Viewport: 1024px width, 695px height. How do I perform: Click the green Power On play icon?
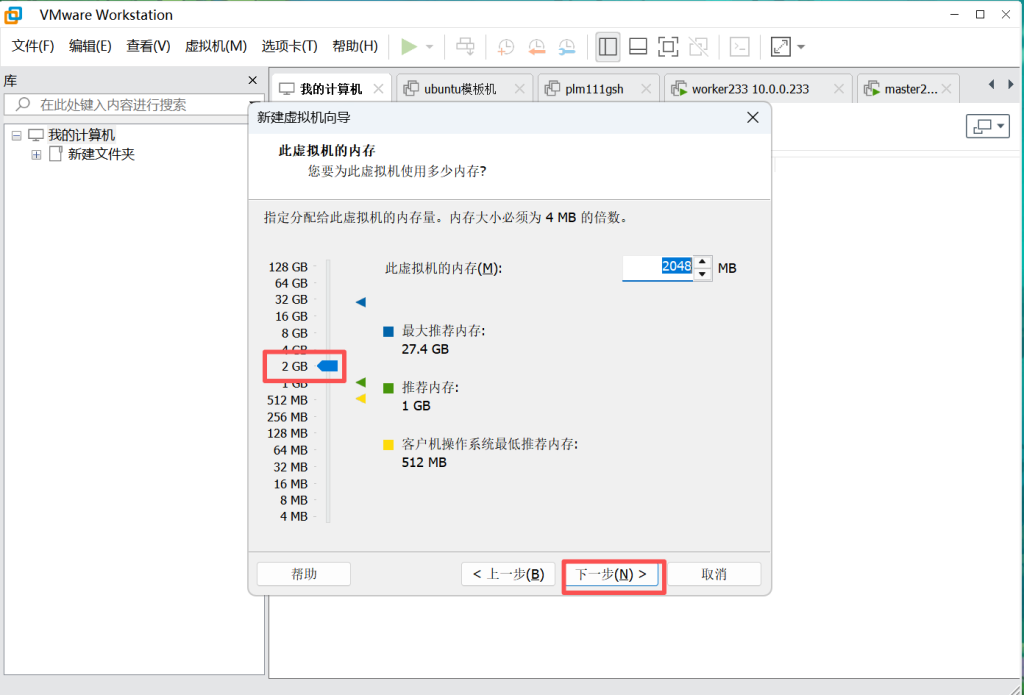tap(408, 47)
